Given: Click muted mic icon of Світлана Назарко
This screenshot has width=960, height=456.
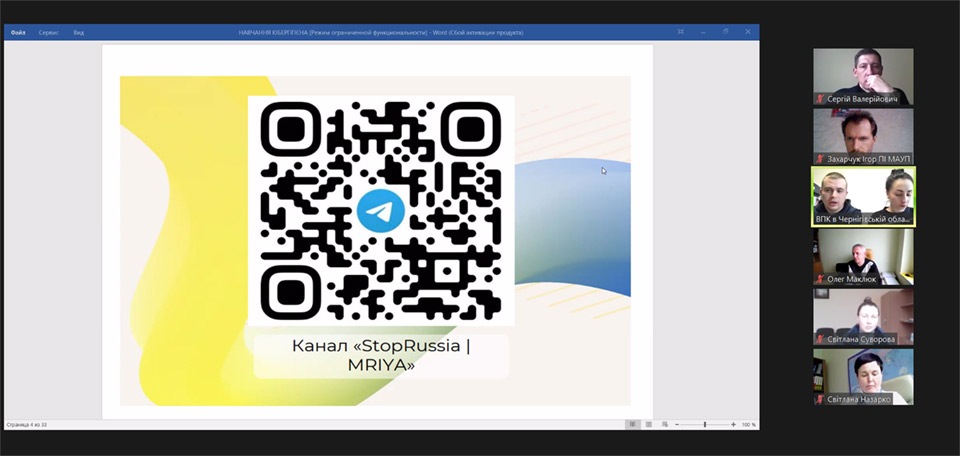Looking at the screenshot, I should [x=820, y=399].
